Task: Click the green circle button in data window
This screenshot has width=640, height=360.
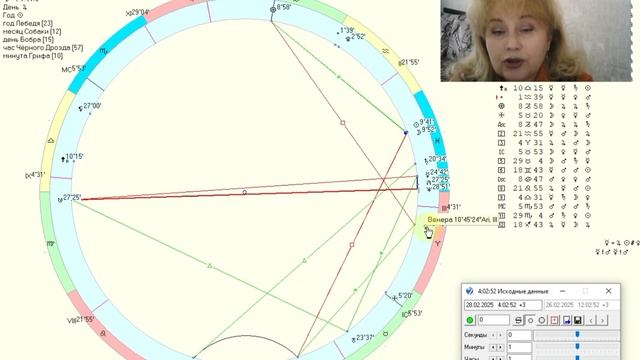Action: 470,320
